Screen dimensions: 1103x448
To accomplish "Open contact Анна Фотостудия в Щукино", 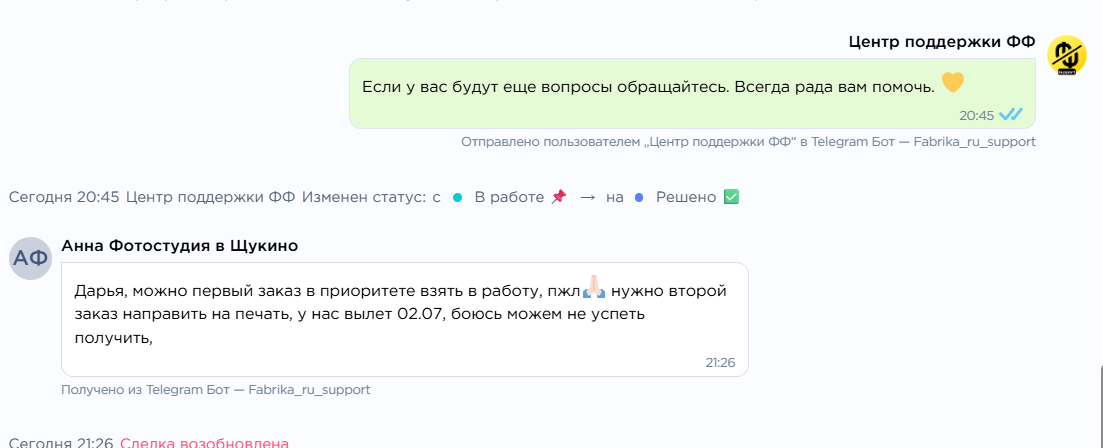I will [x=180, y=246].
